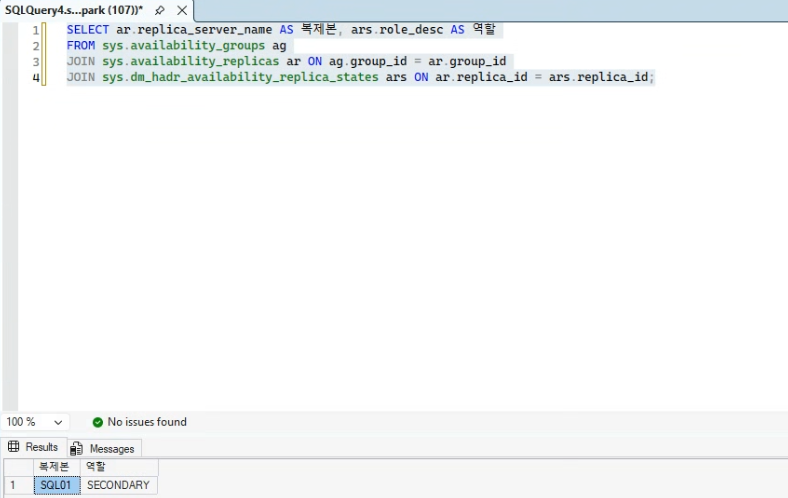Click sys.dm_hadr_availability_replica_states on line 4
The height and width of the screenshot is (498, 788).
240,77
